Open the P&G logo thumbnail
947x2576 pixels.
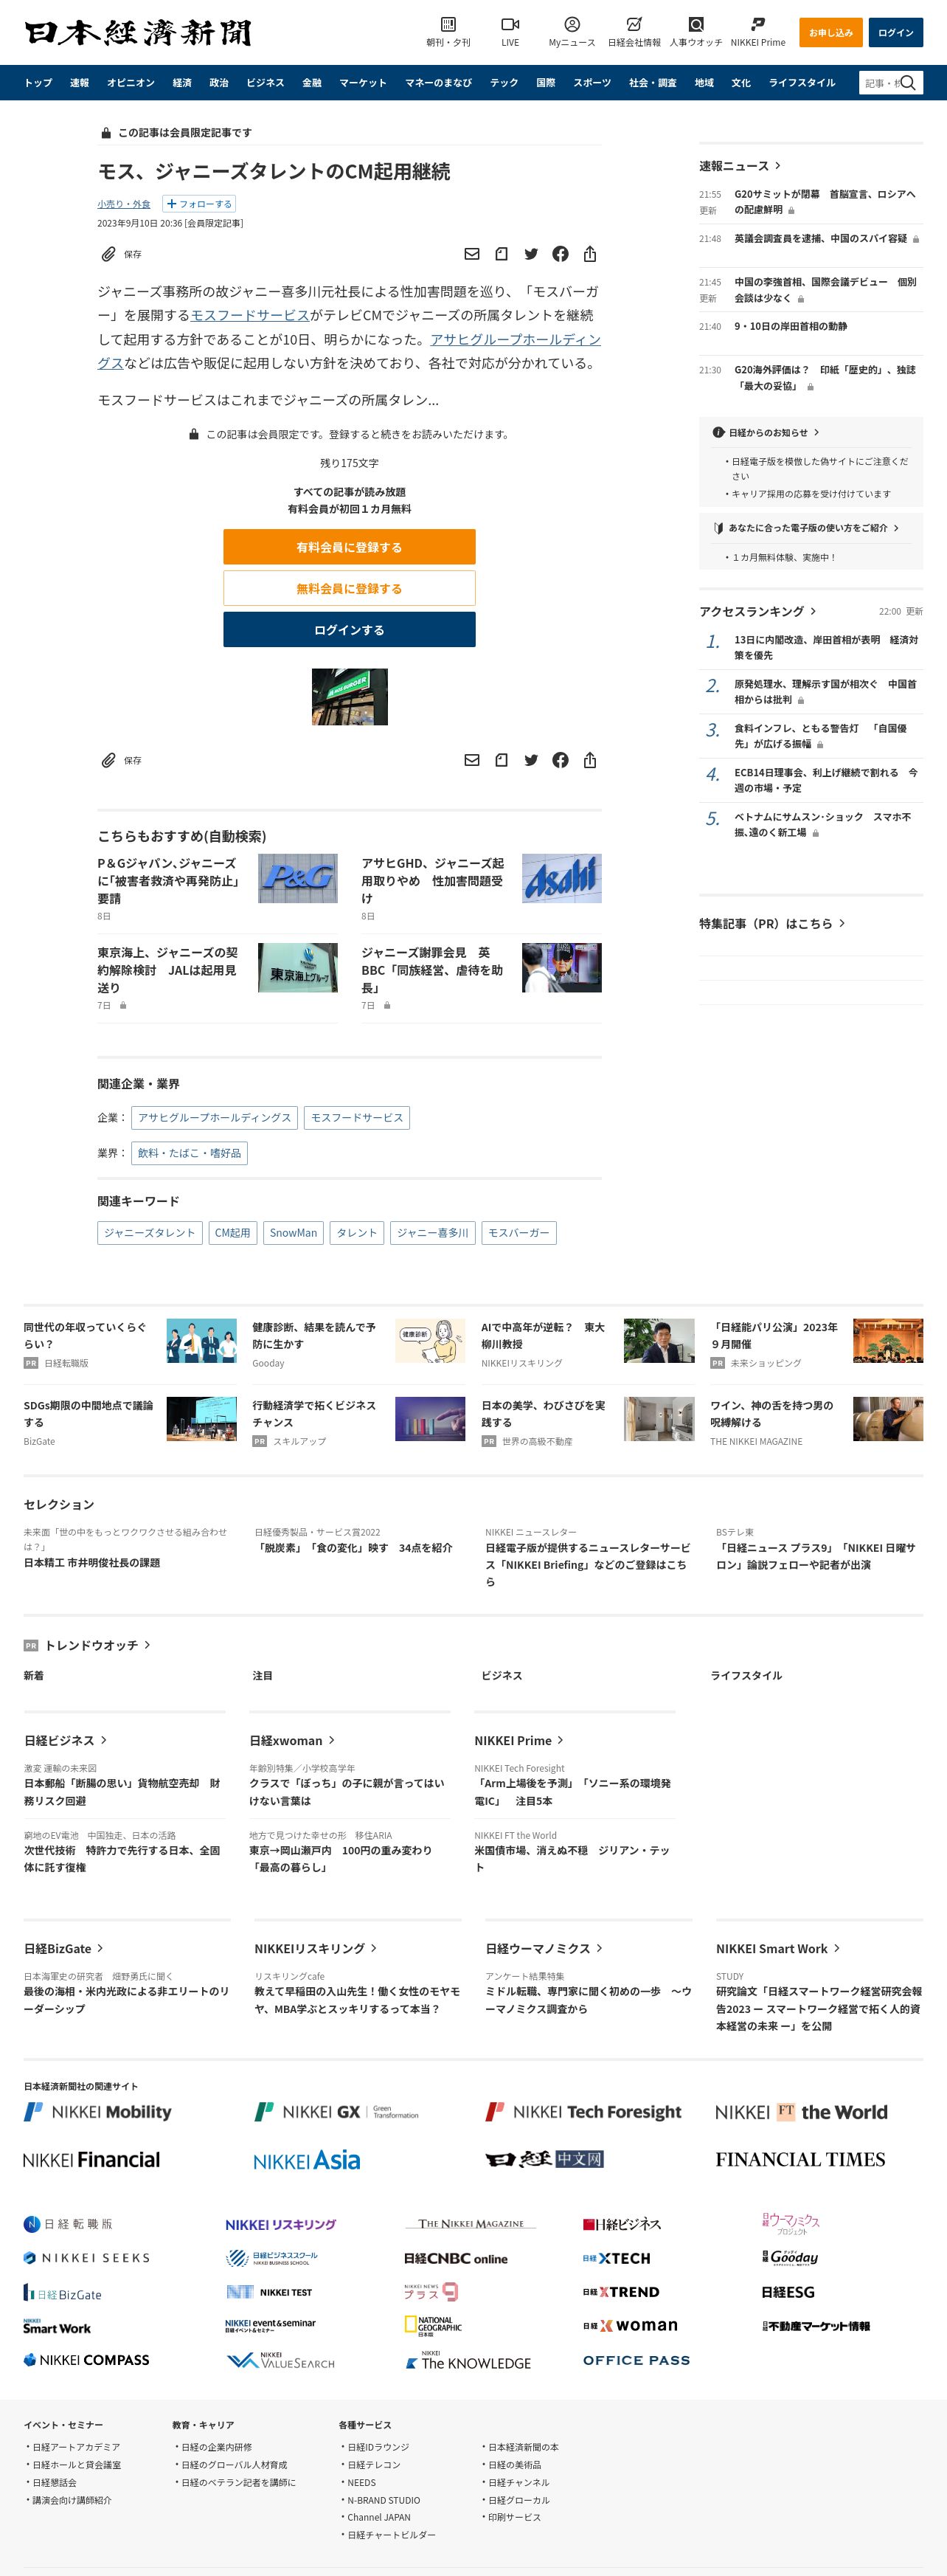(x=298, y=878)
